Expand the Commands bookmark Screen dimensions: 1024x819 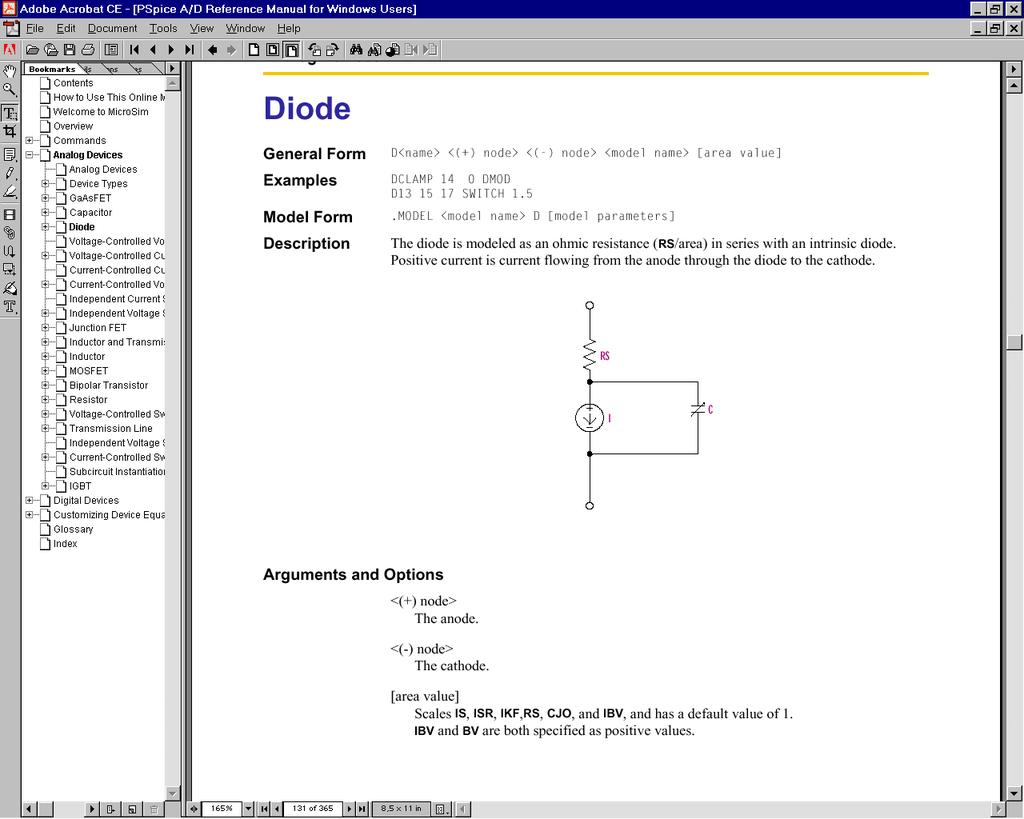click(x=29, y=140)
